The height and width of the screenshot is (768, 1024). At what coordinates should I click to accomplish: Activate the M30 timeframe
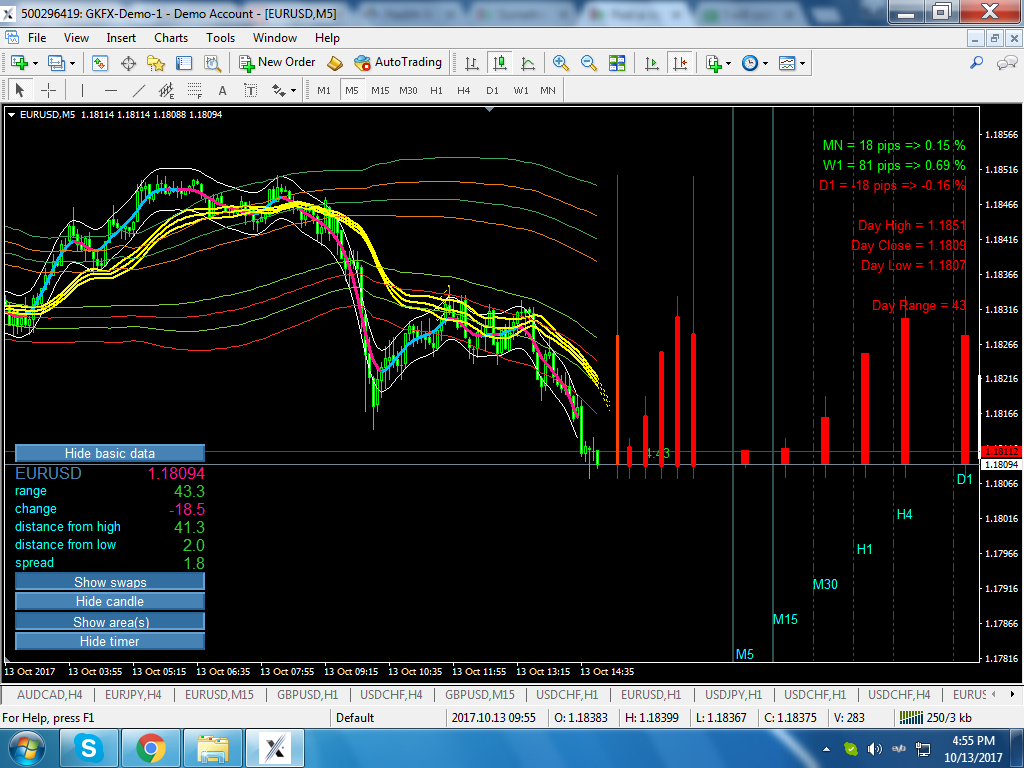tap(408, 90)
